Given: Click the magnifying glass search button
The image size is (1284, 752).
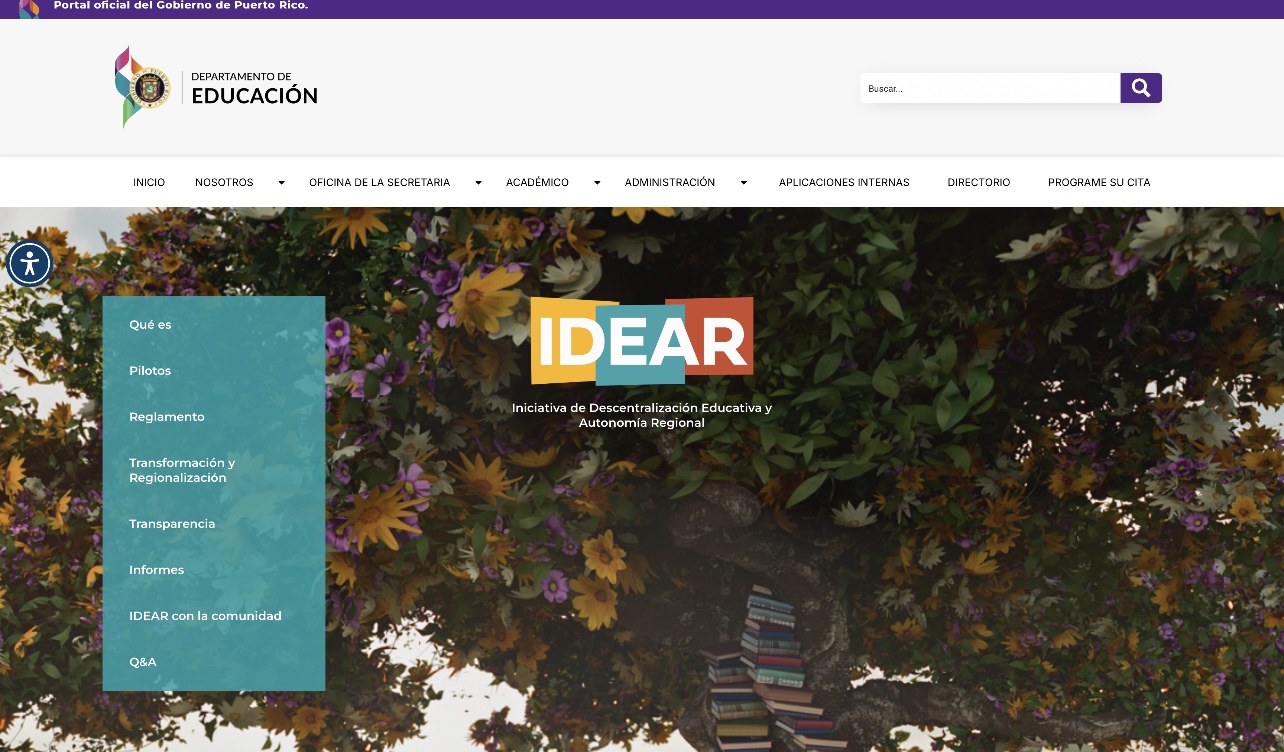Looking at the screenshot, I should [x=1141, y=88].
